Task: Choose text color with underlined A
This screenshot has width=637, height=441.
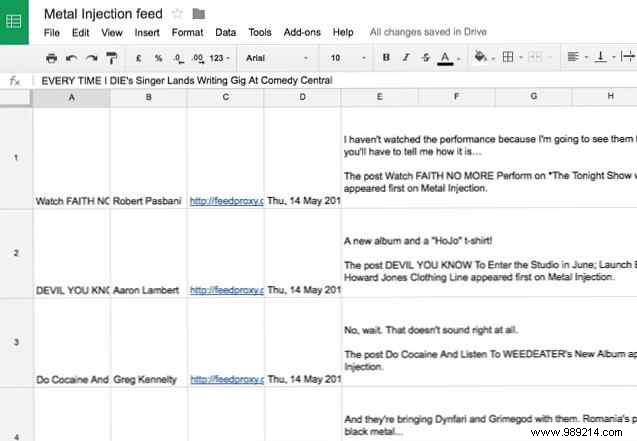Action: click(445, 58)
